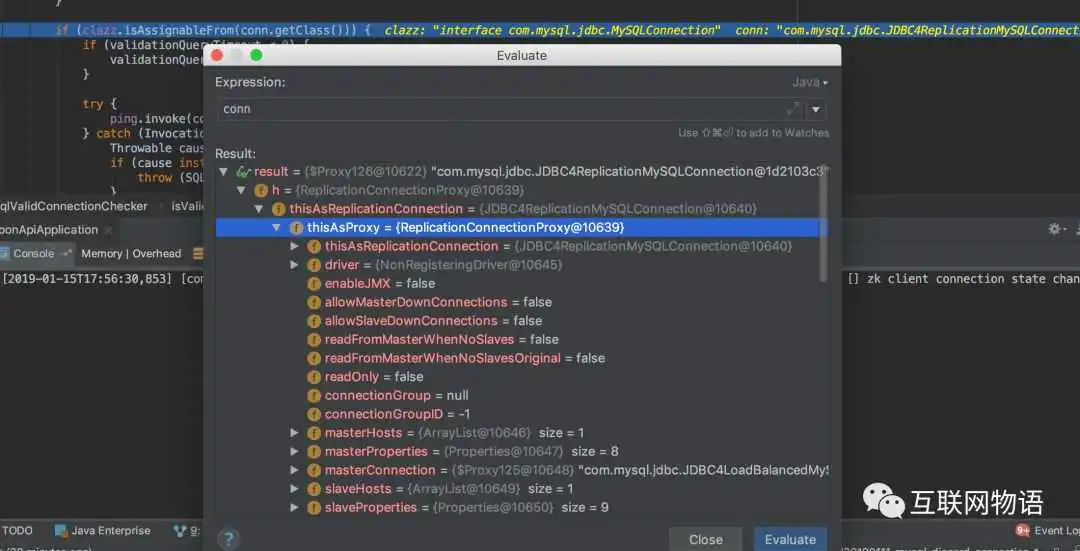Viewport: 1080px width, 551px height.
Task: Collapse the selected thisAsProxy node
Action: pyautogui.click(x=276, y=227)
